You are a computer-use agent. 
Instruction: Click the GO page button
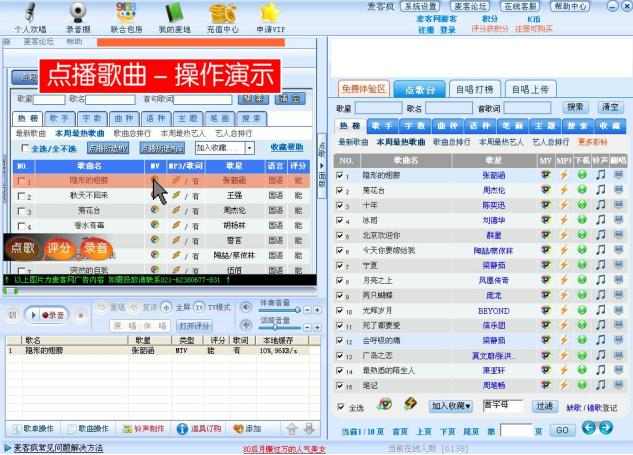[x=562, y=430]
